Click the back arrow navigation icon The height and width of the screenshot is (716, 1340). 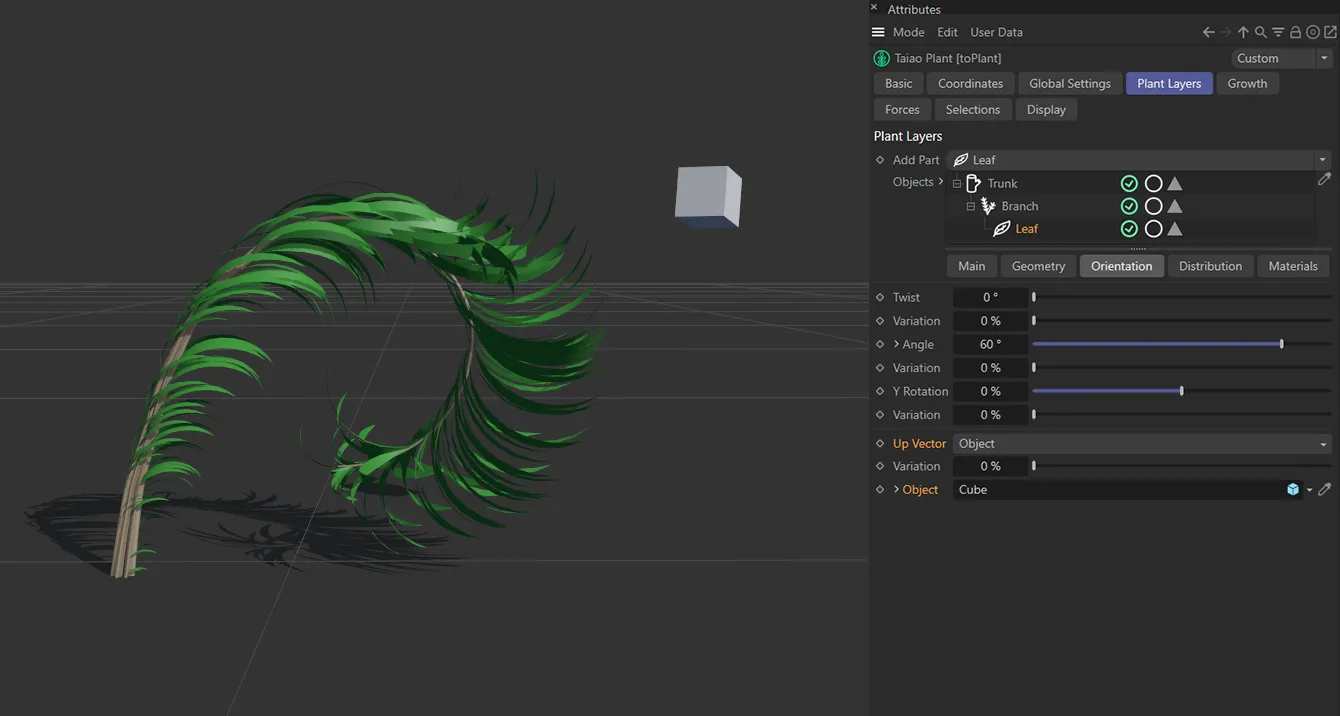pyautogui.click(x=1208, y=32)
